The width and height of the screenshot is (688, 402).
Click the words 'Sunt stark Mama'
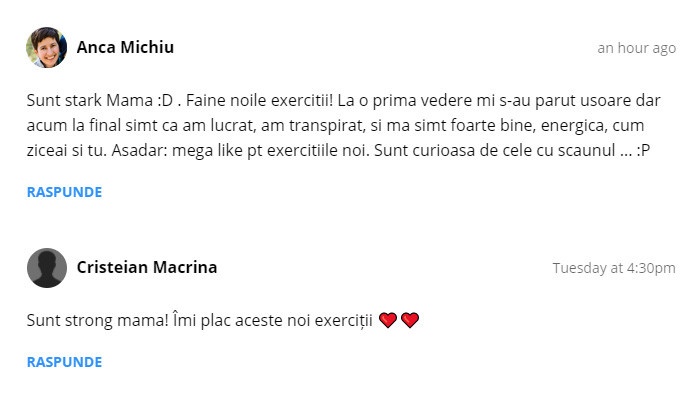tap(90, 100)
